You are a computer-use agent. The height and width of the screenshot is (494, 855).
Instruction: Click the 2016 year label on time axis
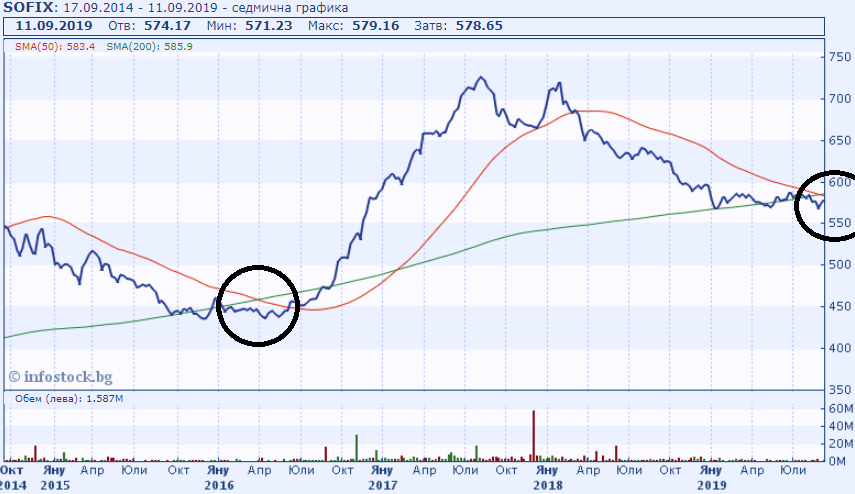point(219,485)
